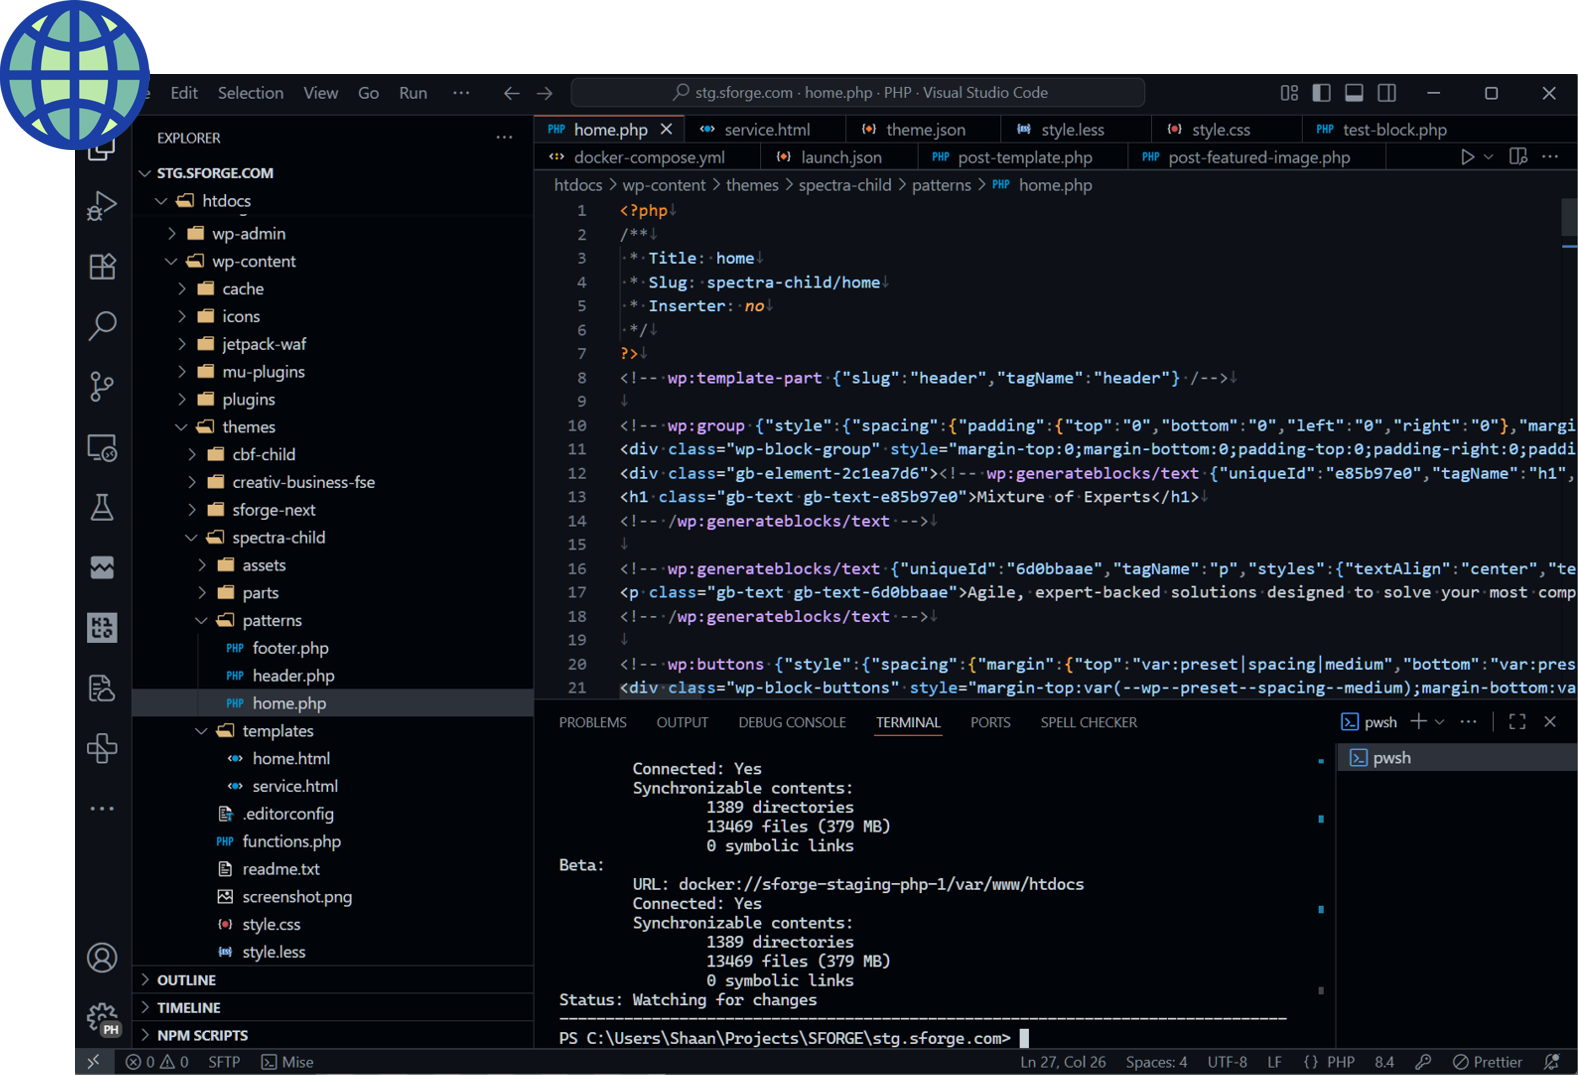Split the editor to the right

1518,157
